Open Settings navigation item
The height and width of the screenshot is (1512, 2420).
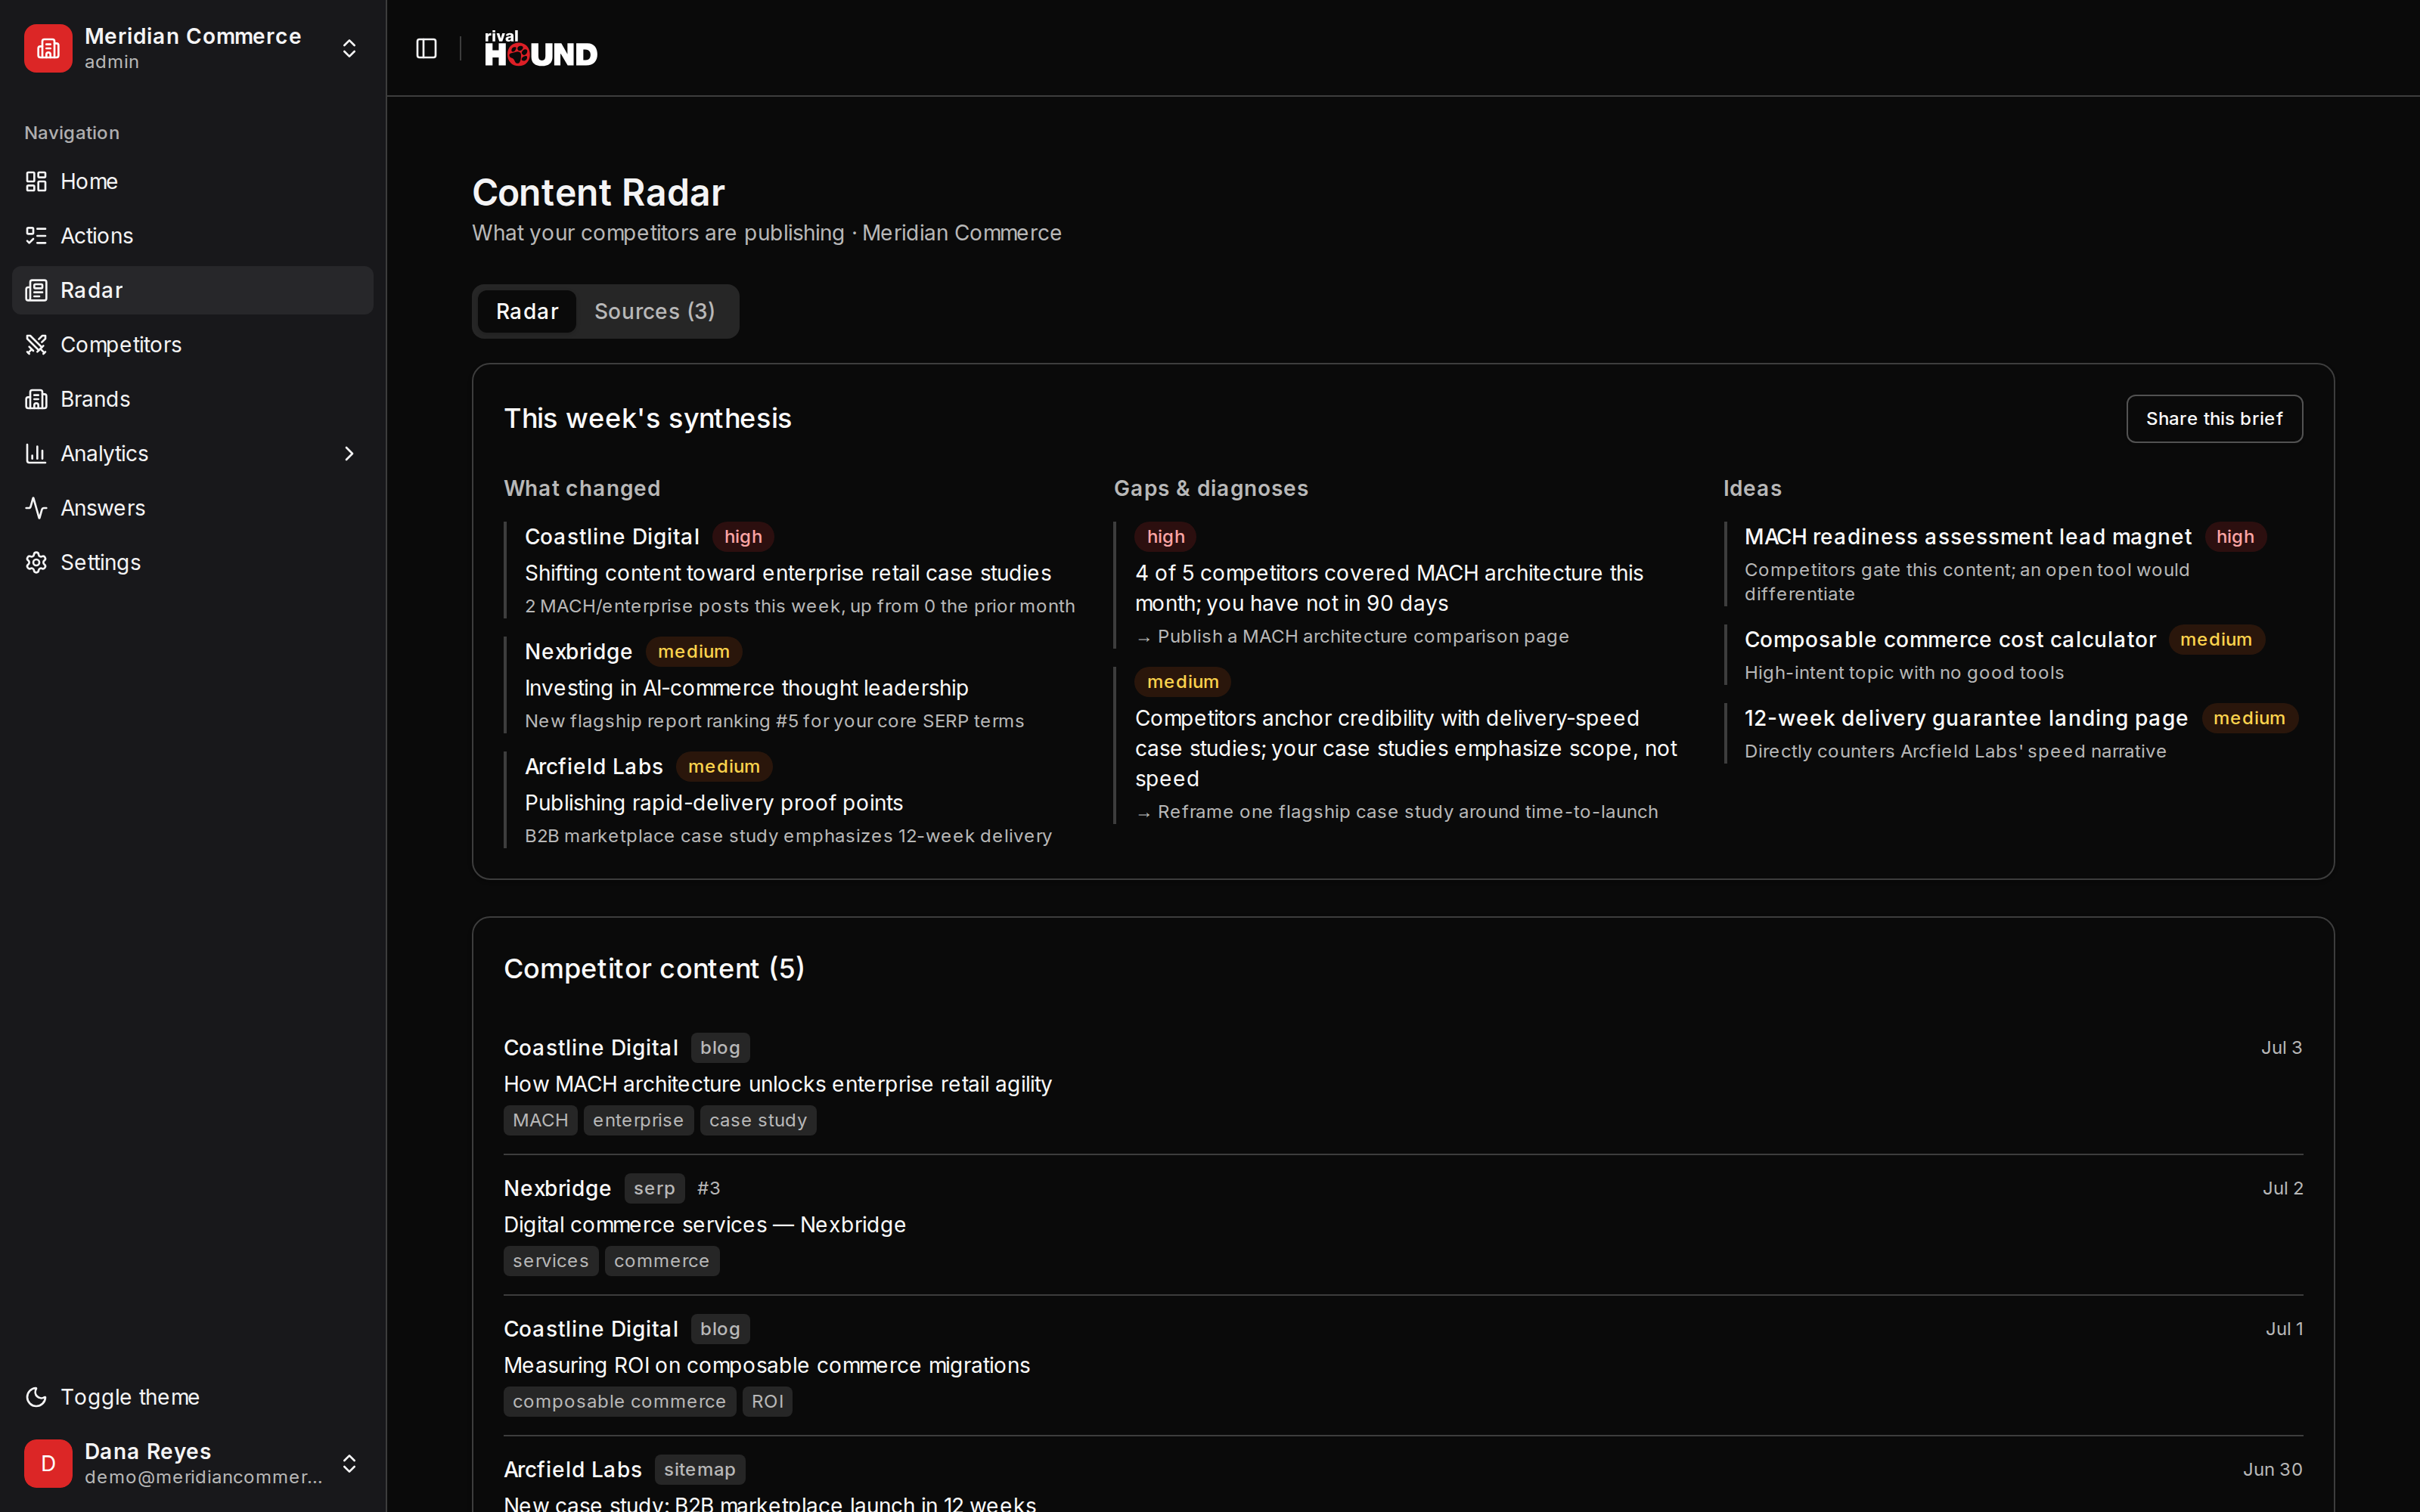click(192, 562)
